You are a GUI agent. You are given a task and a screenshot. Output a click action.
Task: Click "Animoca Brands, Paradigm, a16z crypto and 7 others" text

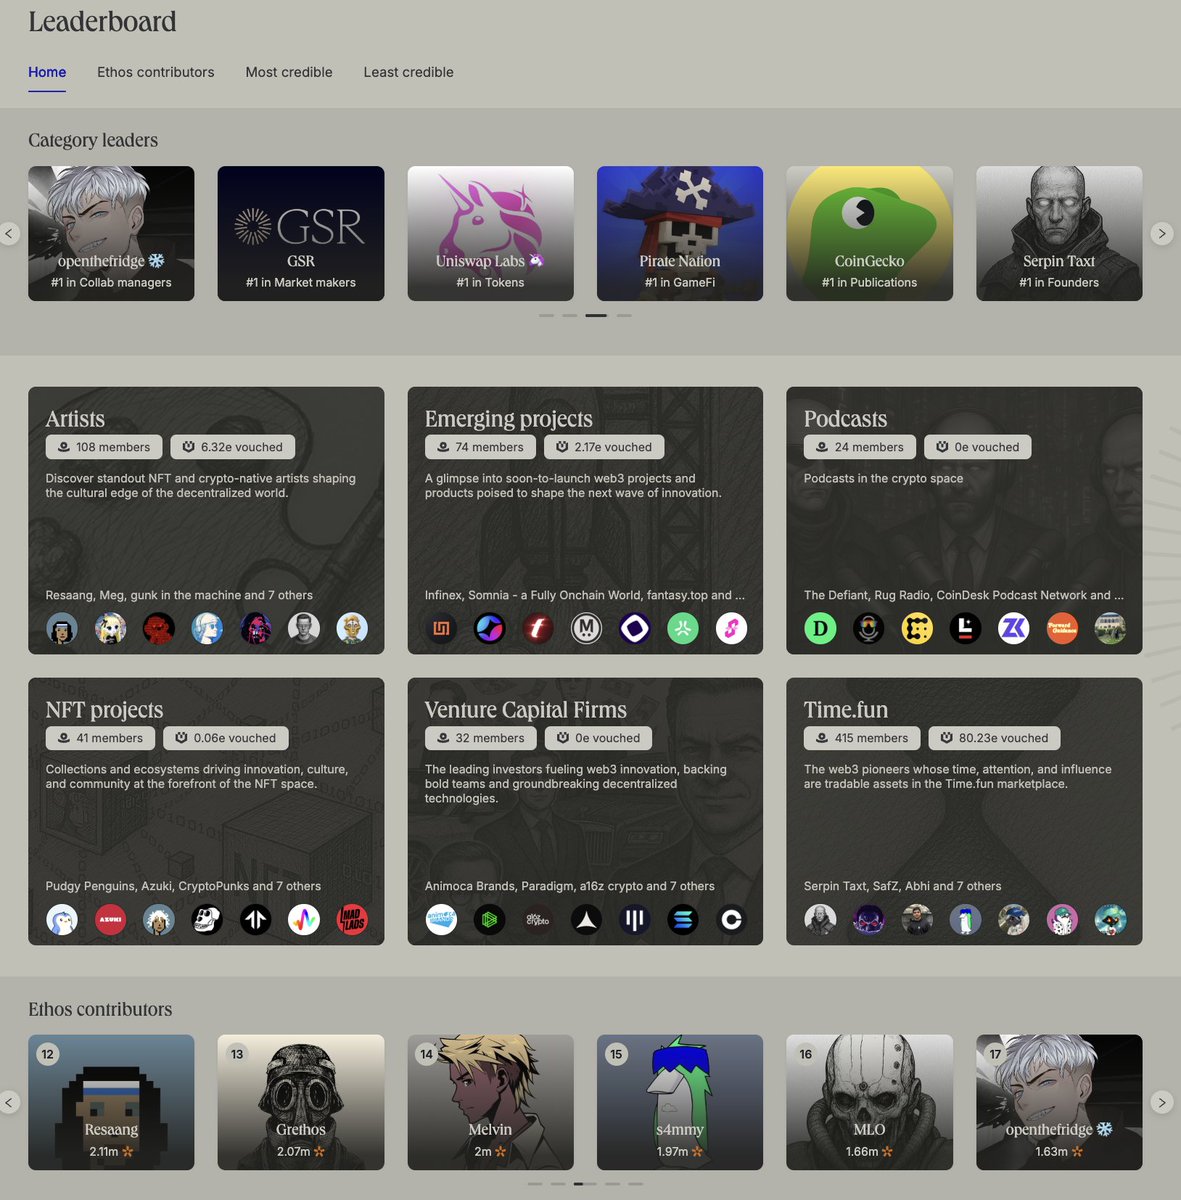(569, 886)
